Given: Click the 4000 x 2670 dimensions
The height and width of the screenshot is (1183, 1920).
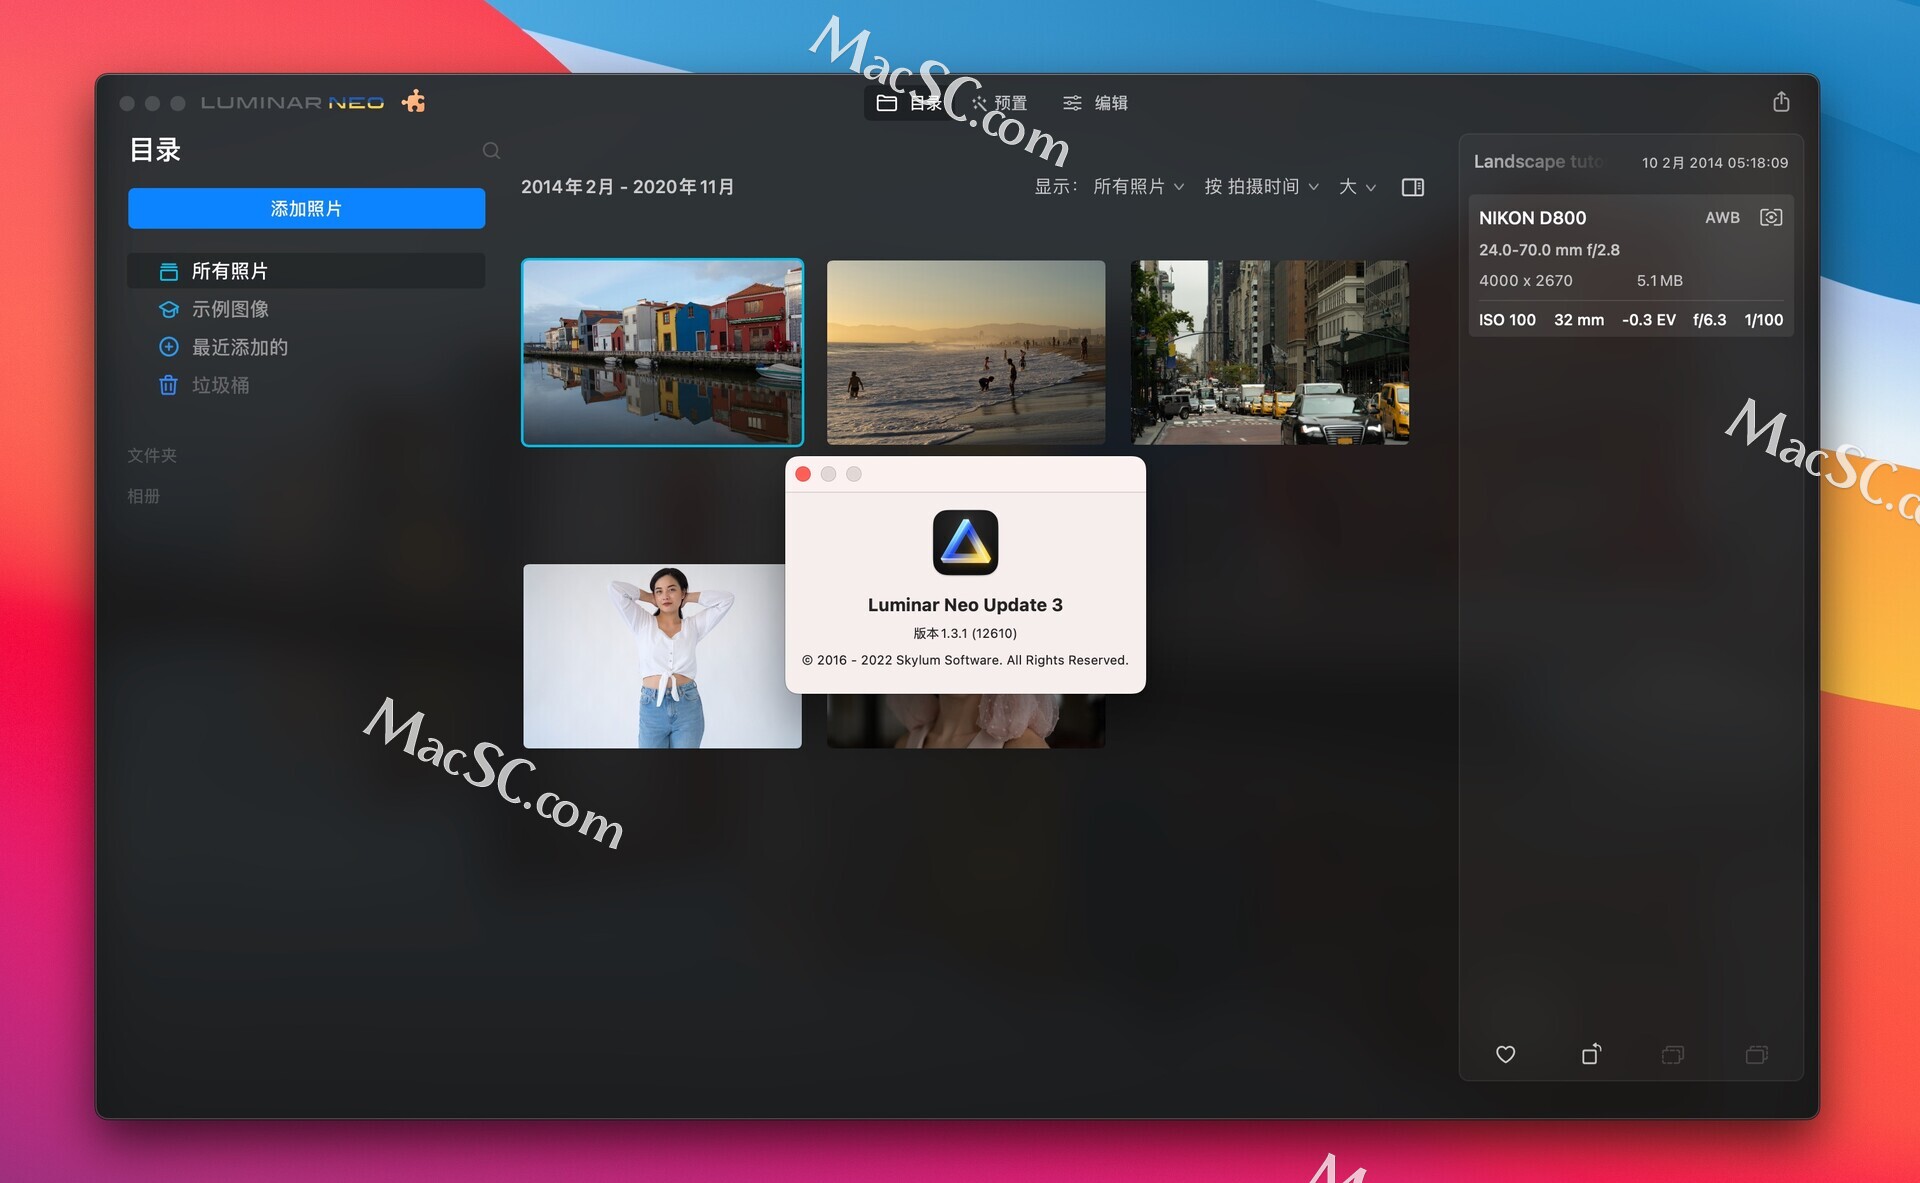Looking at the screenshot, I should click(x=1525, y=281).
